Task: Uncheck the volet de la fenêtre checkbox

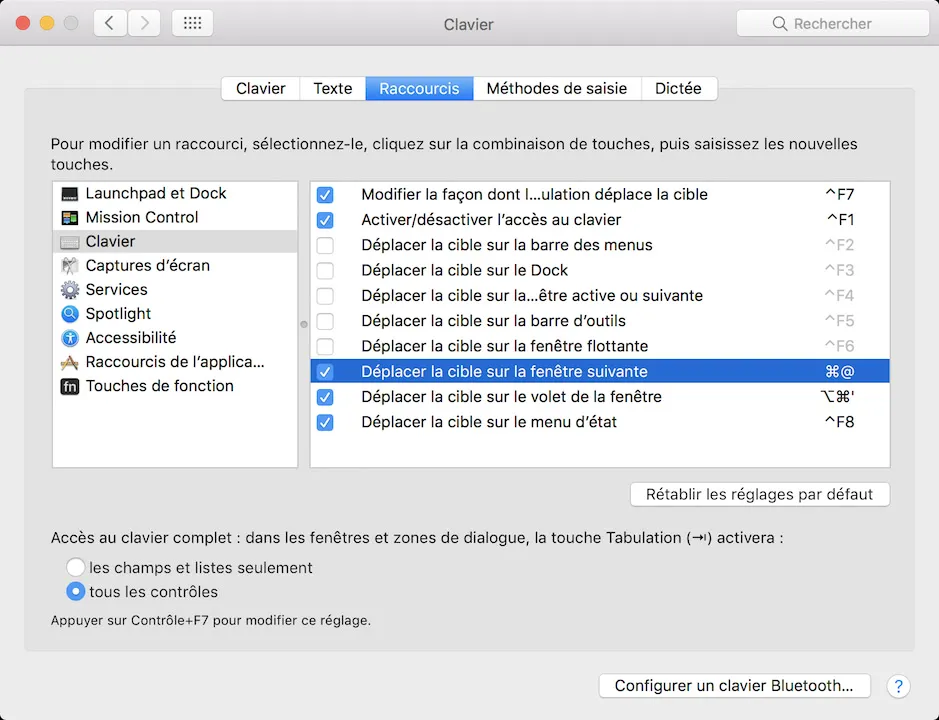Action: point(325,397)
